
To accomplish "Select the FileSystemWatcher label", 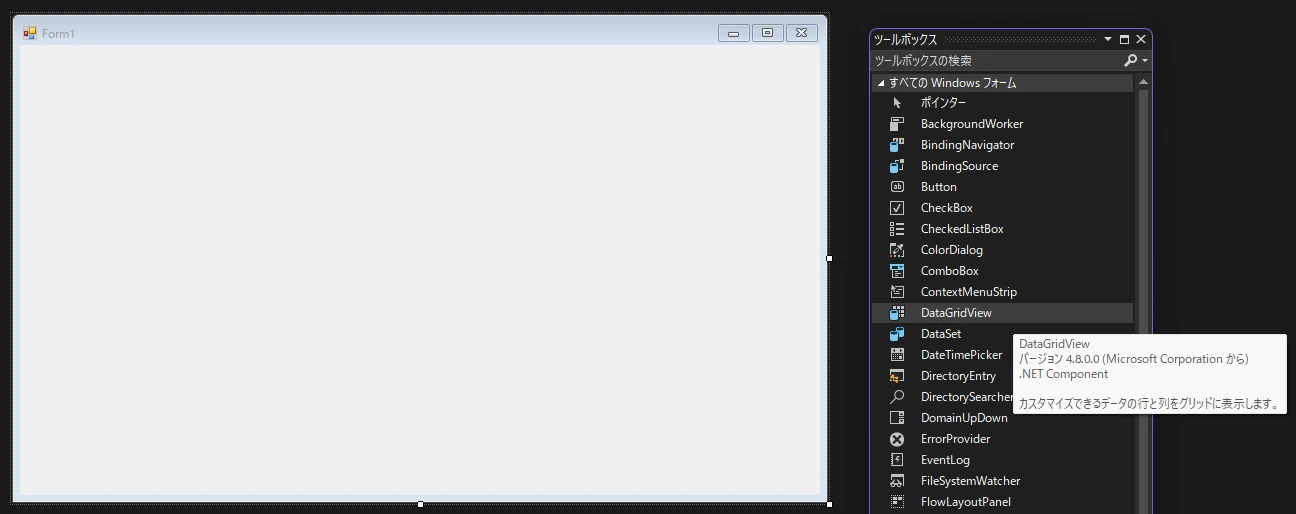I will click(970, 481).
